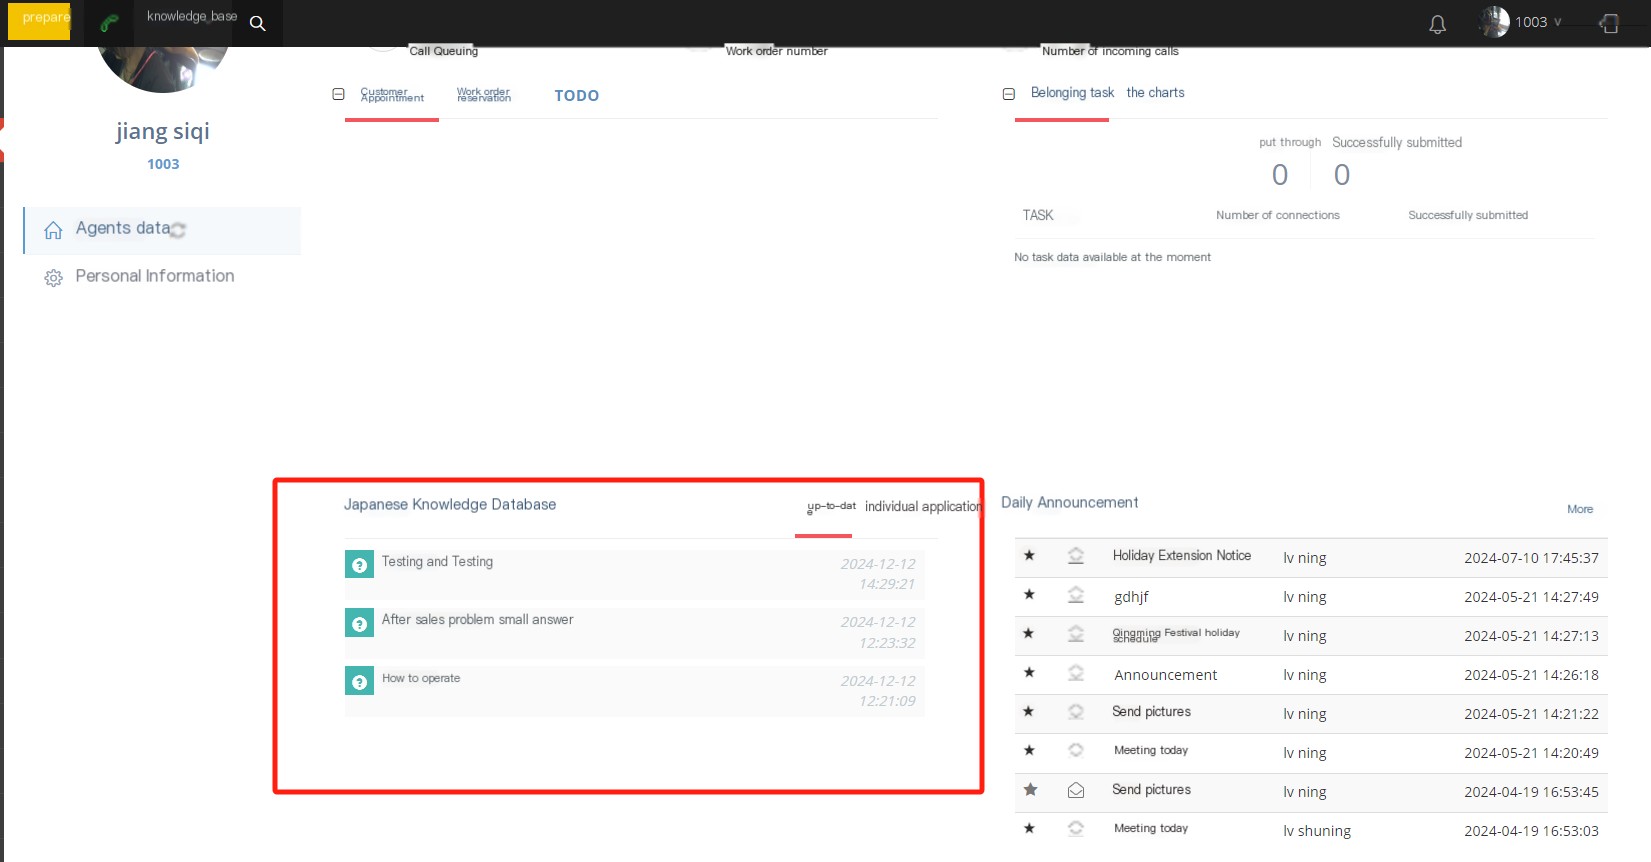
Task: Click the profile photo above jiang siqi
Action: [163, 68]
